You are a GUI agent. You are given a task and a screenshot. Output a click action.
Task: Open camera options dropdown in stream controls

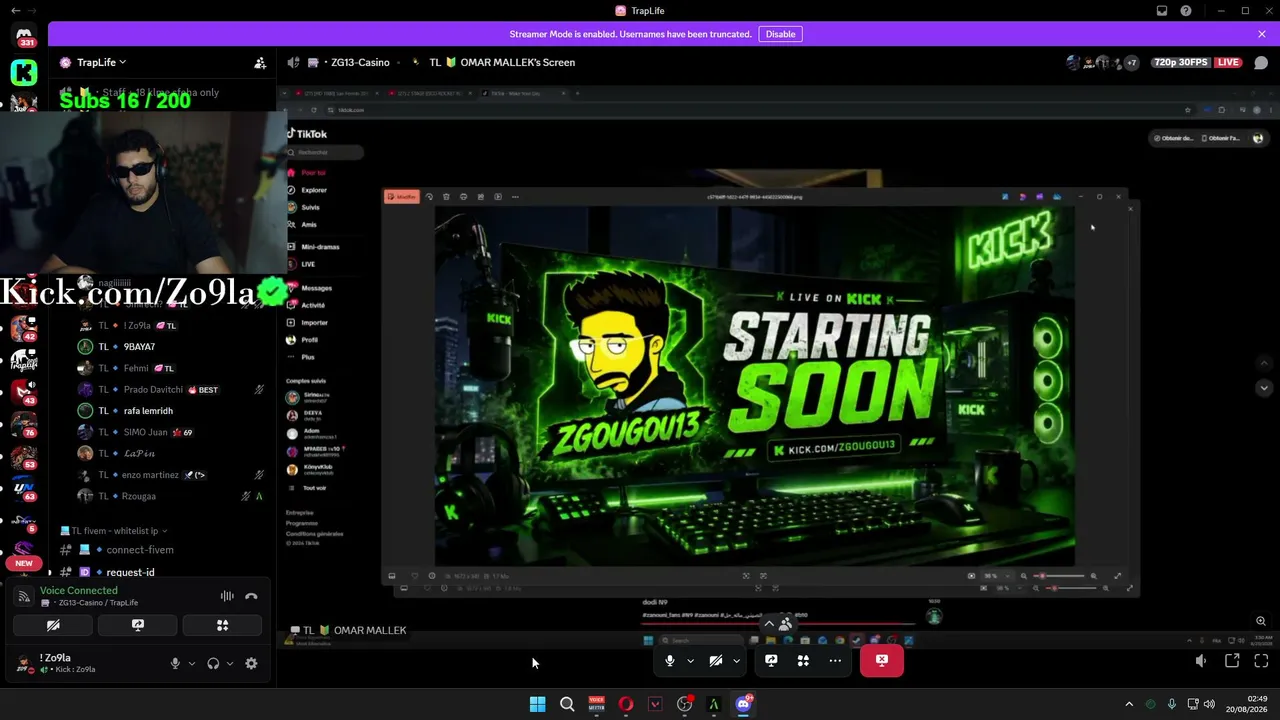pyautogui.click(x=736, y=660)
